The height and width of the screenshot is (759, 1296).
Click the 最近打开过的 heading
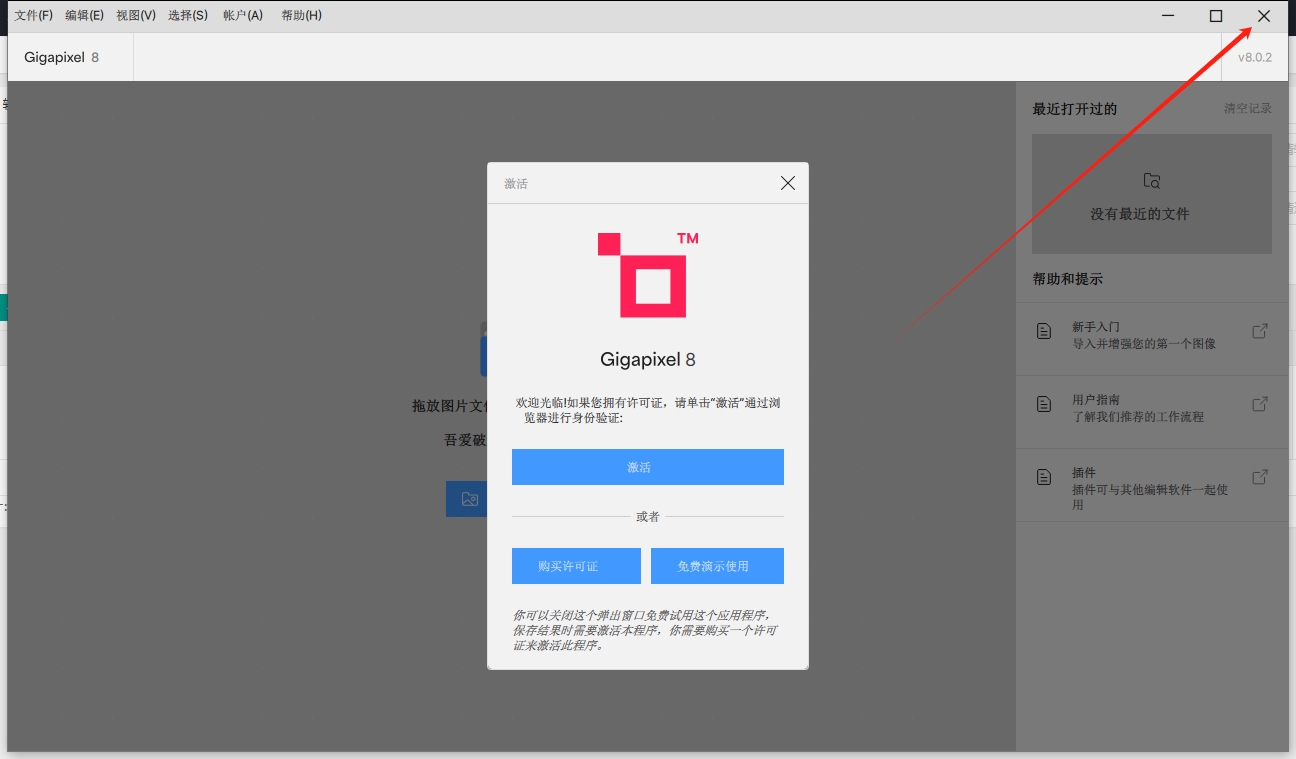1075,109
